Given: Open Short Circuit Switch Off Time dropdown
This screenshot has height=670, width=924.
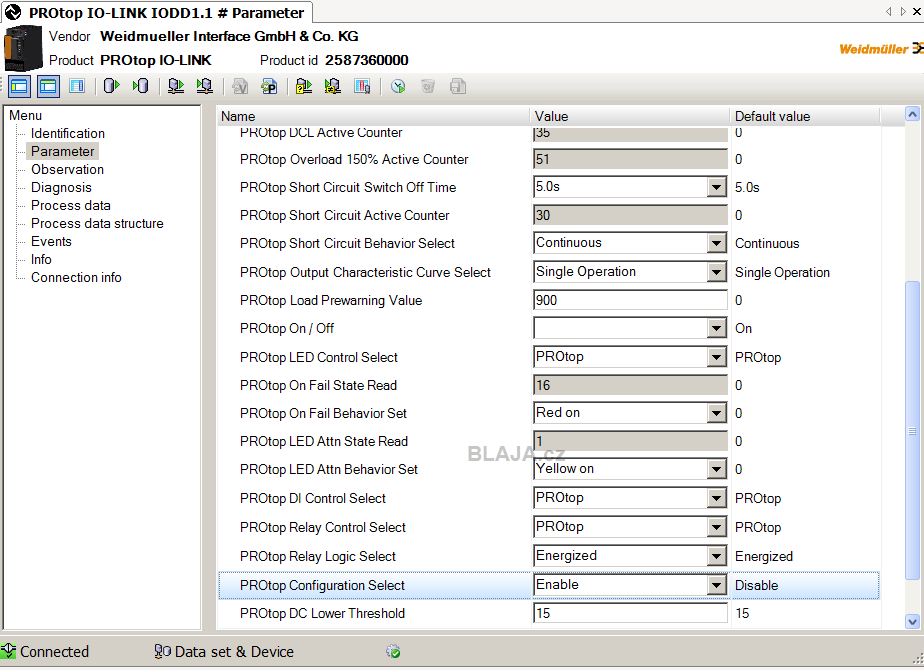Looking at the screenshot, I should (x=716, y=187).
